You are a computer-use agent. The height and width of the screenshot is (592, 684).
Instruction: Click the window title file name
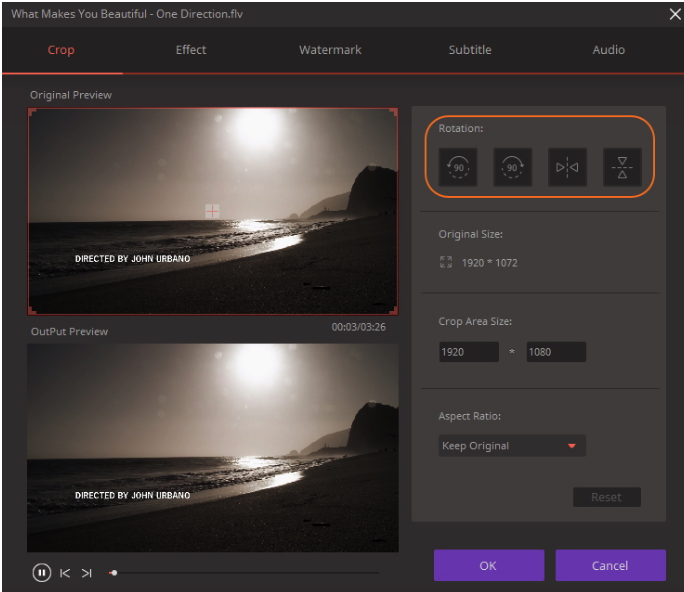coord(127,14)
